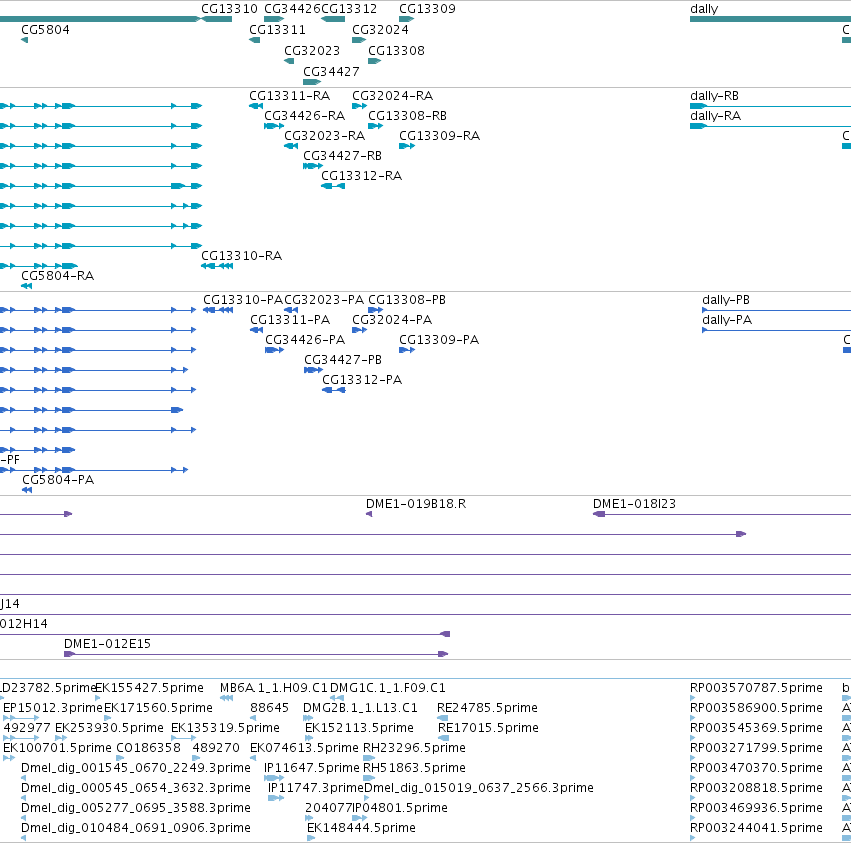Select CDS label CG32023-PA
851x843 pixels.
tap(324, 300)
